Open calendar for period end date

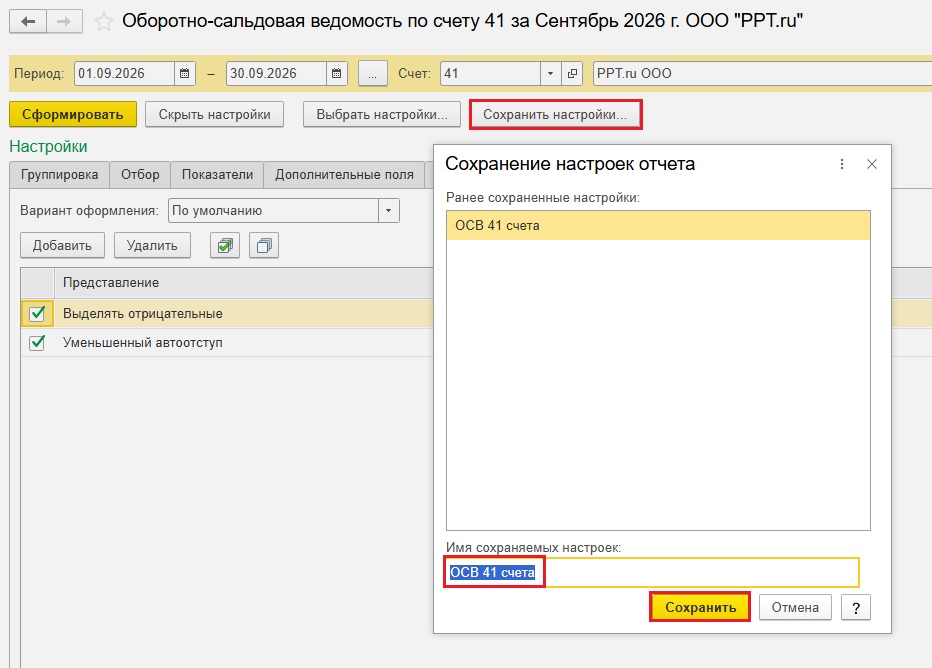coord(336,74)
